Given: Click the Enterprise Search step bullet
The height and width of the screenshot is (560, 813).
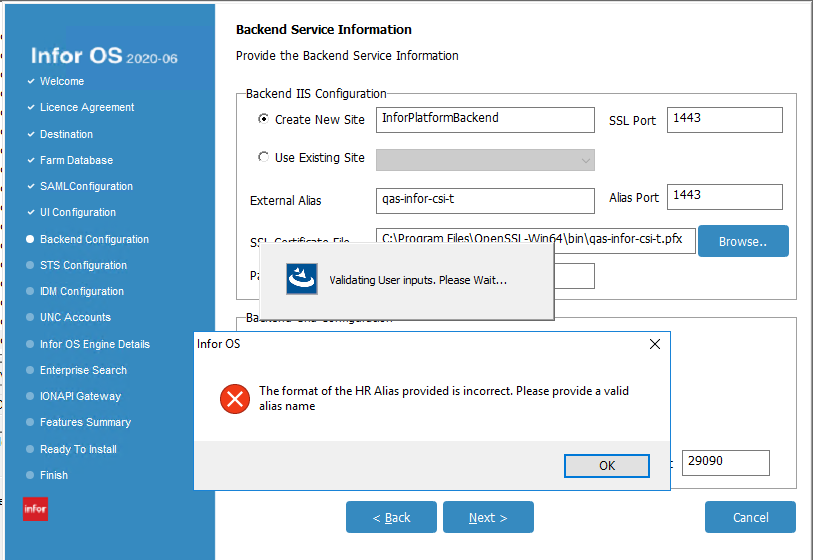Looking at the screenshot, I should click(x=30, y=370).
